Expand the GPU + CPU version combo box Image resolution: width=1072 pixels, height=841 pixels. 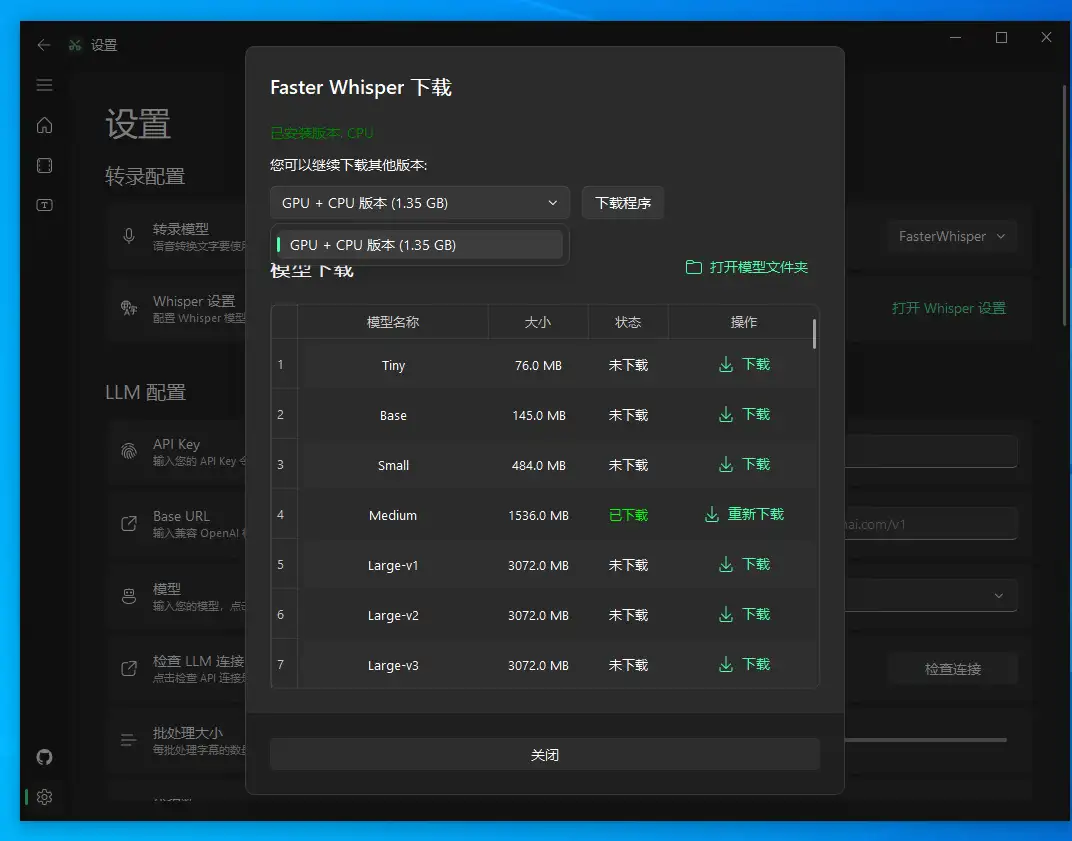coord(419,203)
